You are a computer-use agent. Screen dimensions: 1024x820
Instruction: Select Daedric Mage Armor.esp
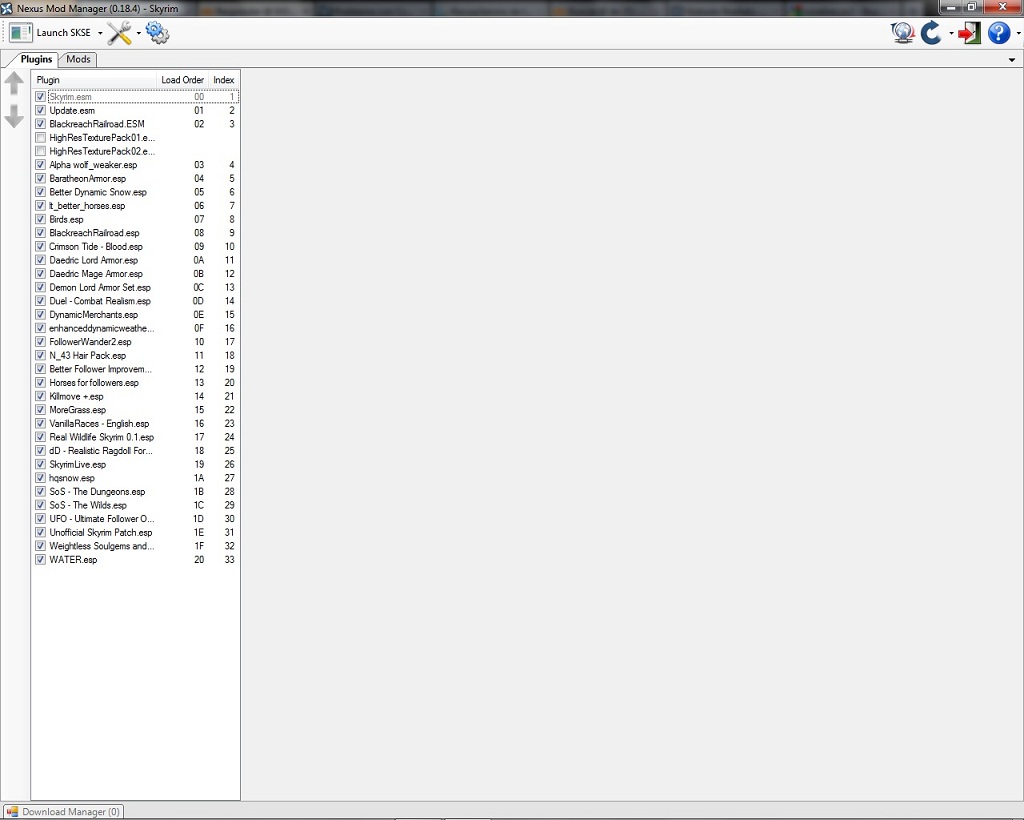(x=136, y=274)
